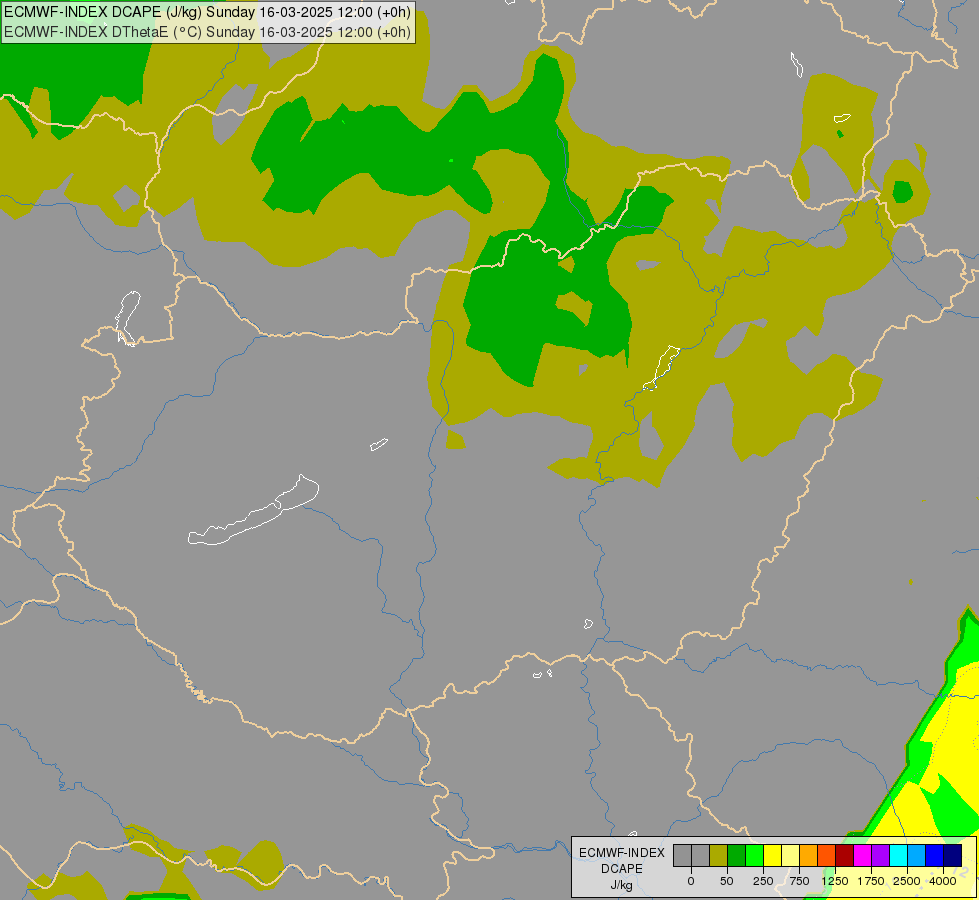Click the red-orange legend swatch
The height and width of the screenshot is (900, 979).
pyautogui.click(x=827, y=855)
